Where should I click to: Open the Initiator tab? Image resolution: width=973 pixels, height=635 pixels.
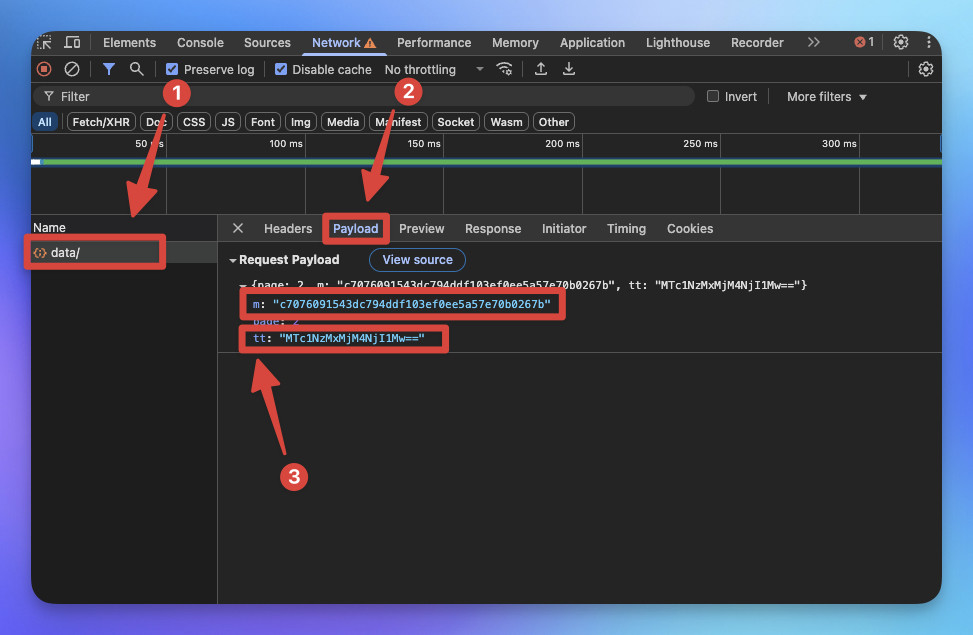point(563,228)
